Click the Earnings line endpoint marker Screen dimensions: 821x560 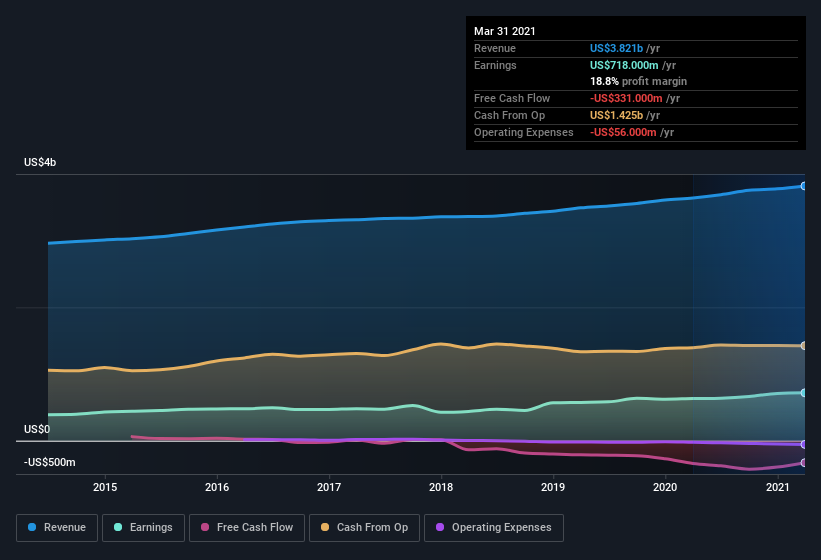tap(803, 393)
